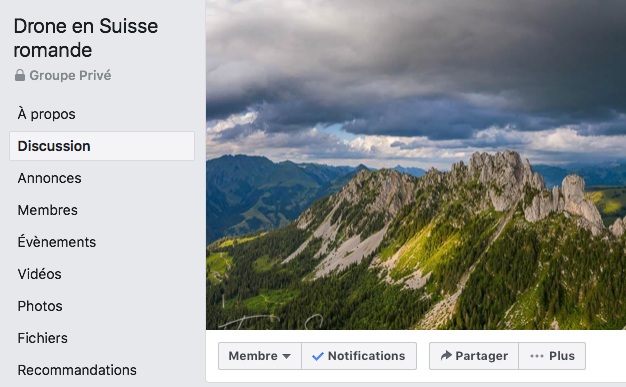The image size is (626, 387).
Task: Click the blue checkmark on Notifications
Action: coord(318,356)
